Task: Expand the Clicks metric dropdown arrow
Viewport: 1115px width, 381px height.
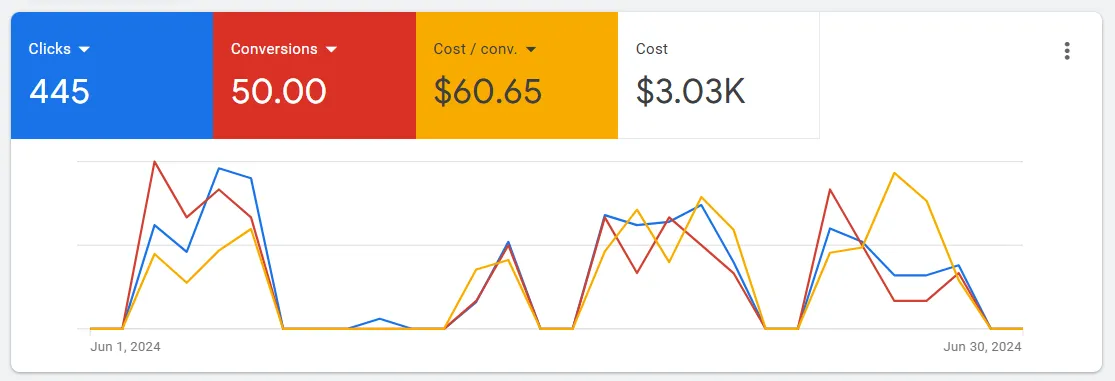Action: coord(85,49)
